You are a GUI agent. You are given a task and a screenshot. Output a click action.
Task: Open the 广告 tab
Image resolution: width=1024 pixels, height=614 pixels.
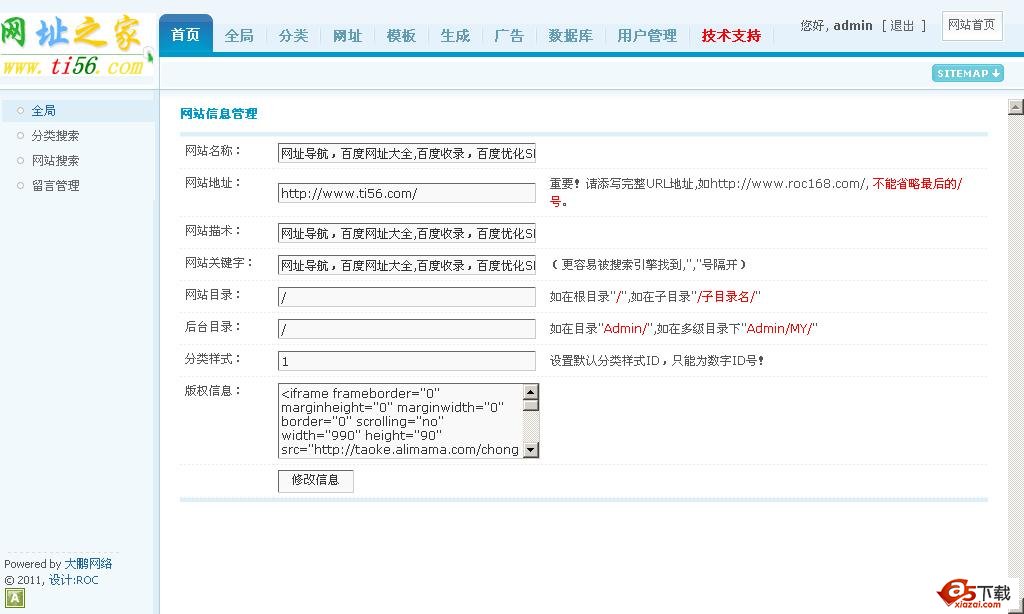click(x=509, y=35)
